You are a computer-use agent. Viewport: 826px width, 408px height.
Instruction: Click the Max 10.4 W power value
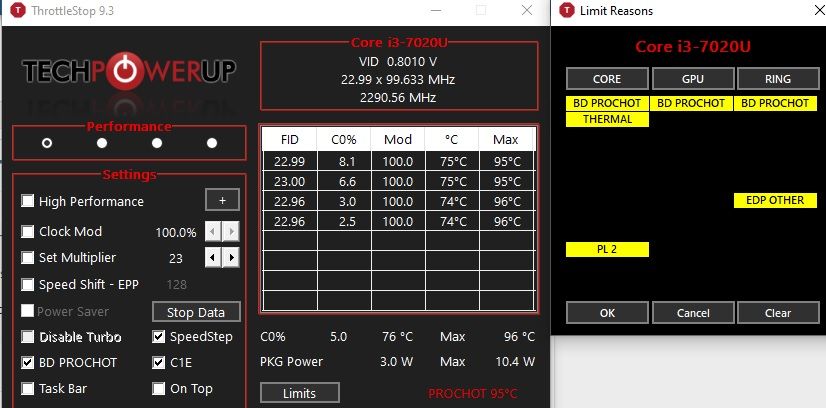tap(515, 362)
